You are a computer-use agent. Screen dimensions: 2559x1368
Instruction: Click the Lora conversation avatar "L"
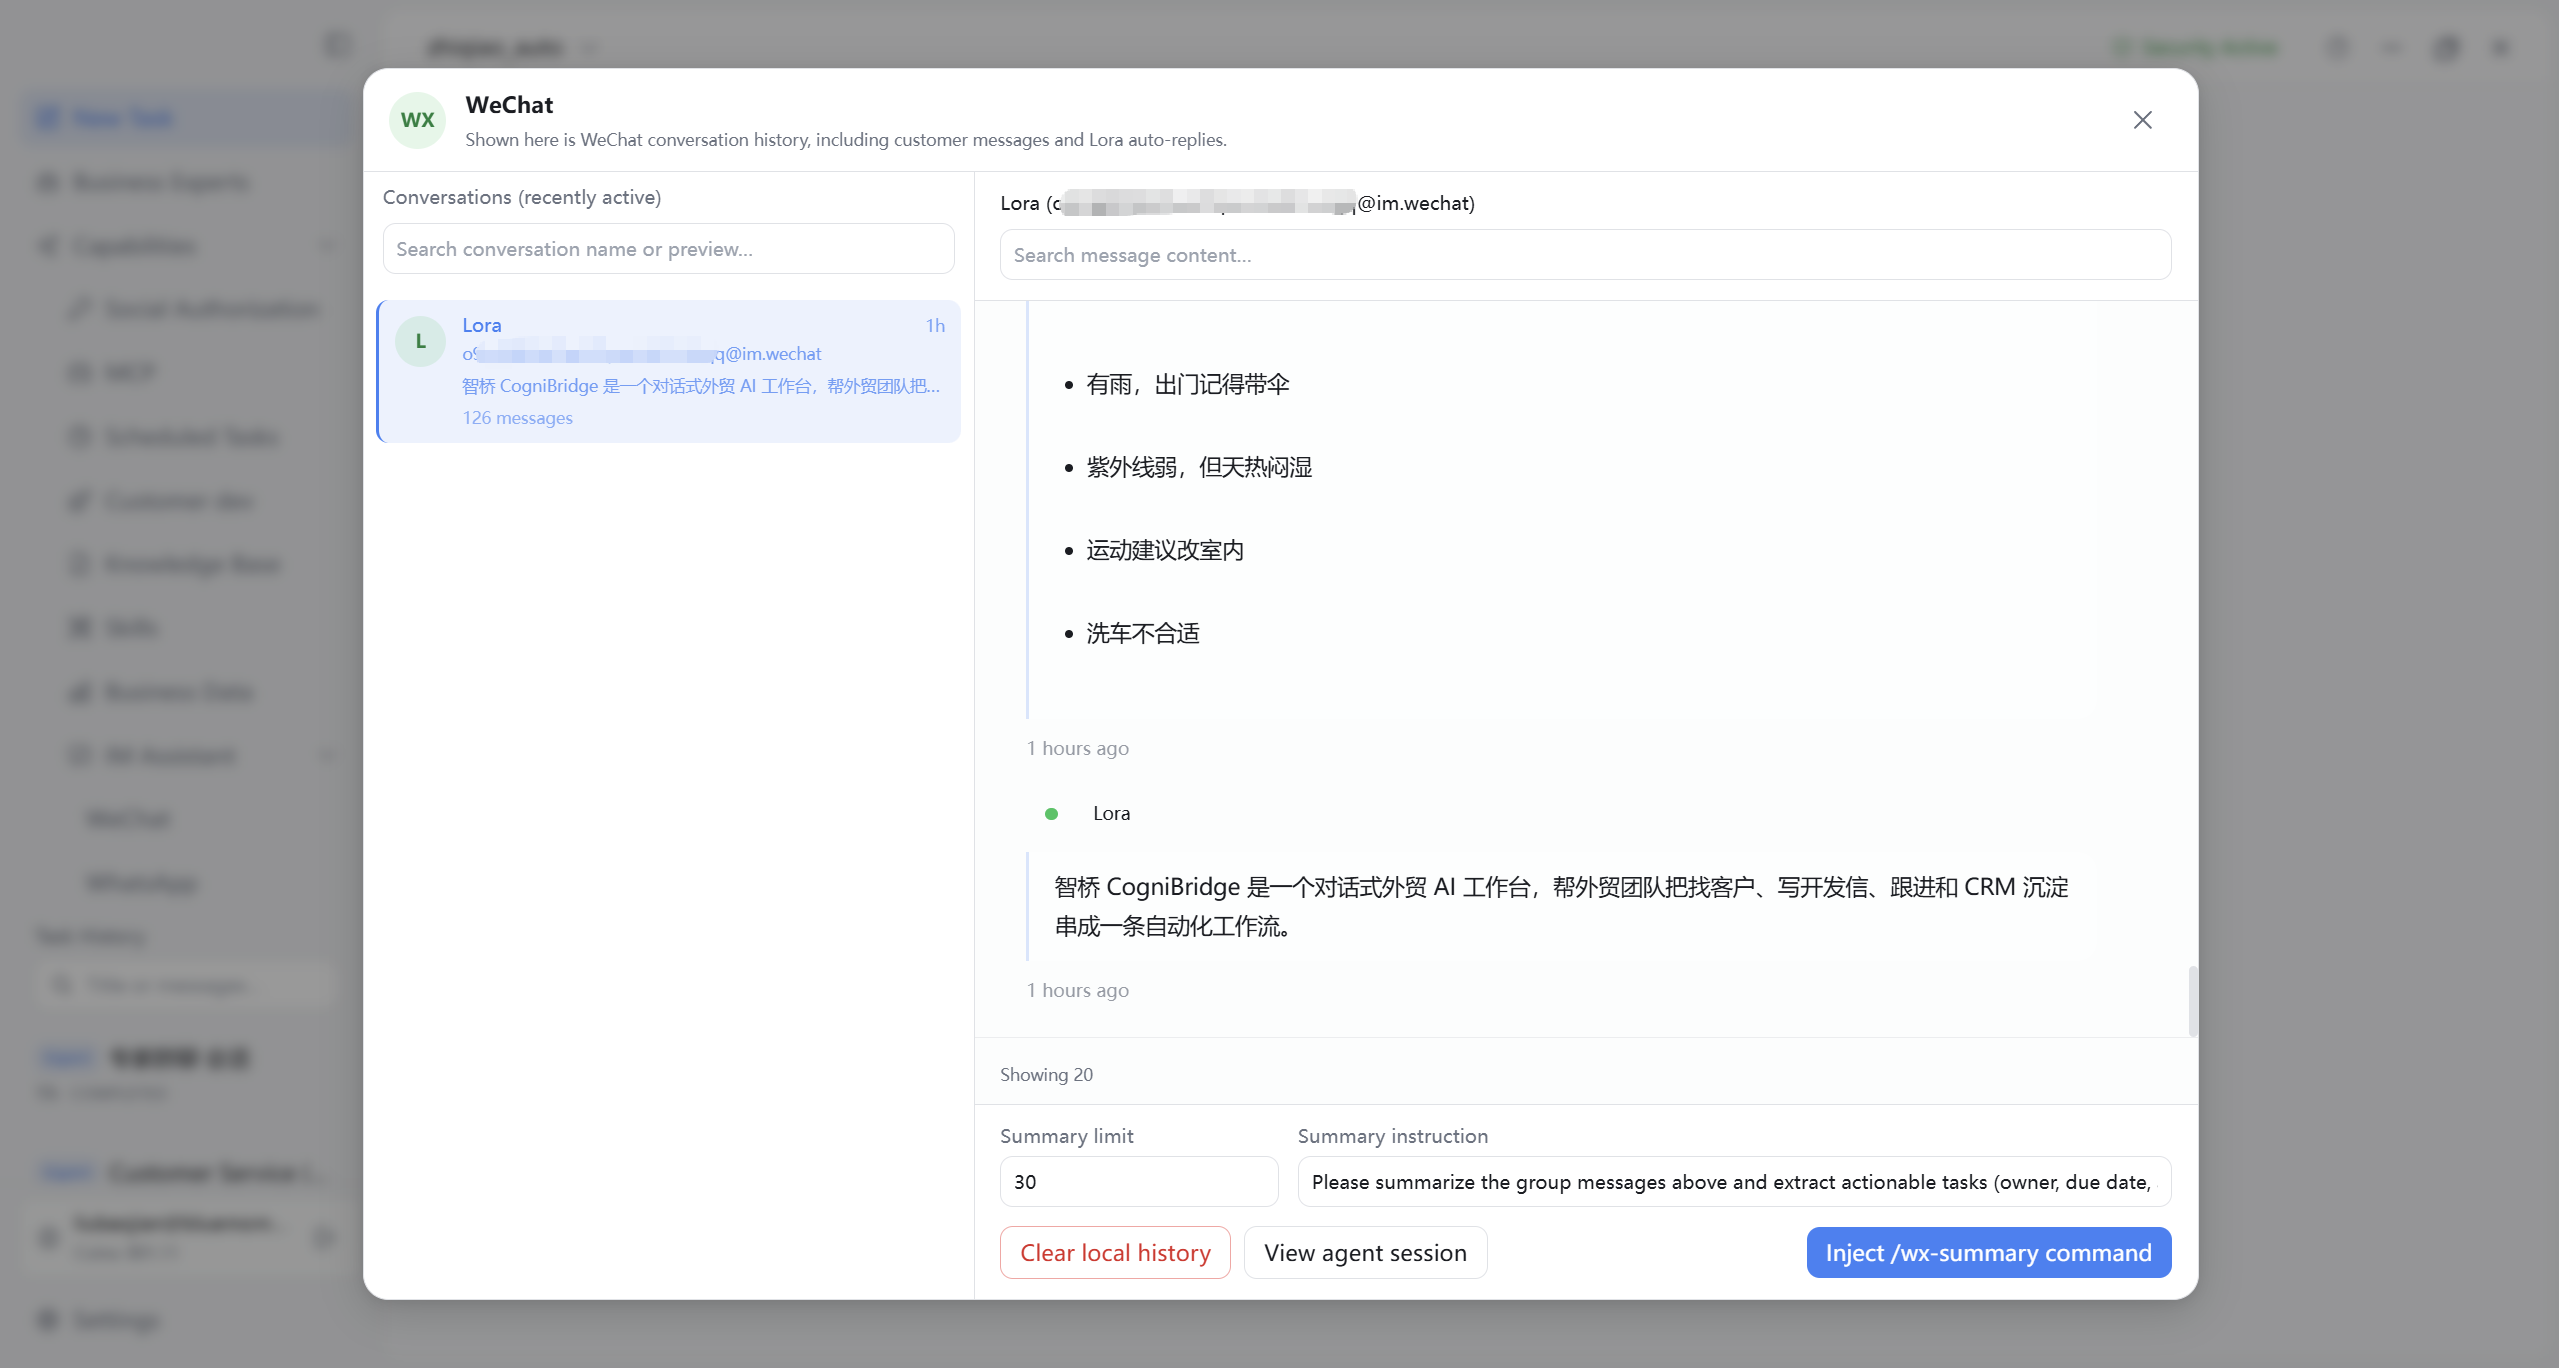tap(420, 341)
